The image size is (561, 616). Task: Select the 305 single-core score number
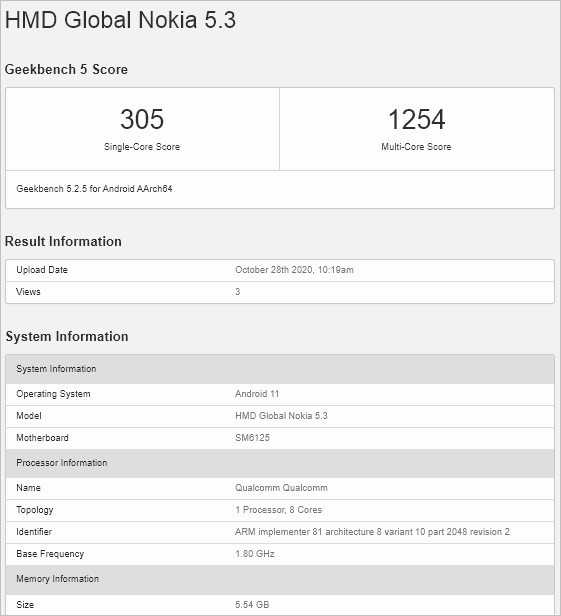click(x=142, y=119)
